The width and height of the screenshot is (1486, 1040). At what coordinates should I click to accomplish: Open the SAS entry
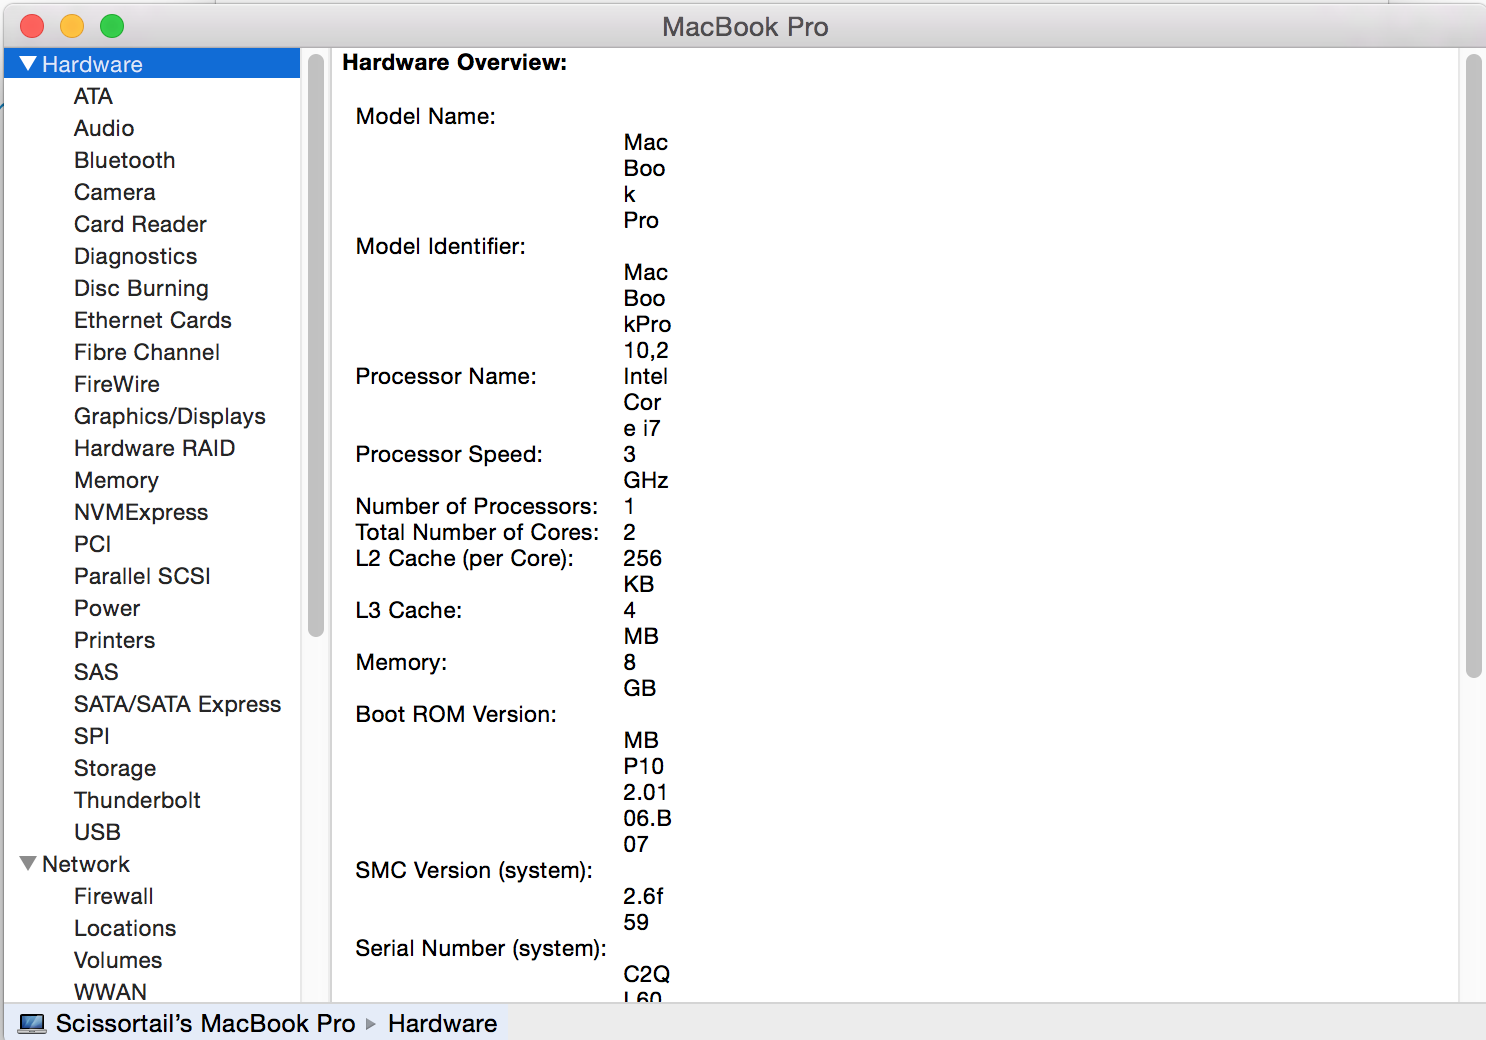tap(96, 672)
